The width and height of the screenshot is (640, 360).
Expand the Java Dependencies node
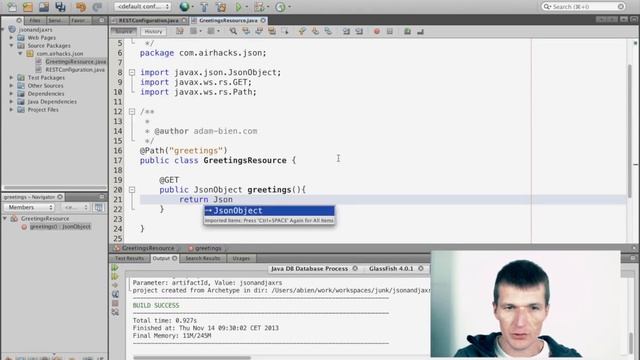(11, 102)
